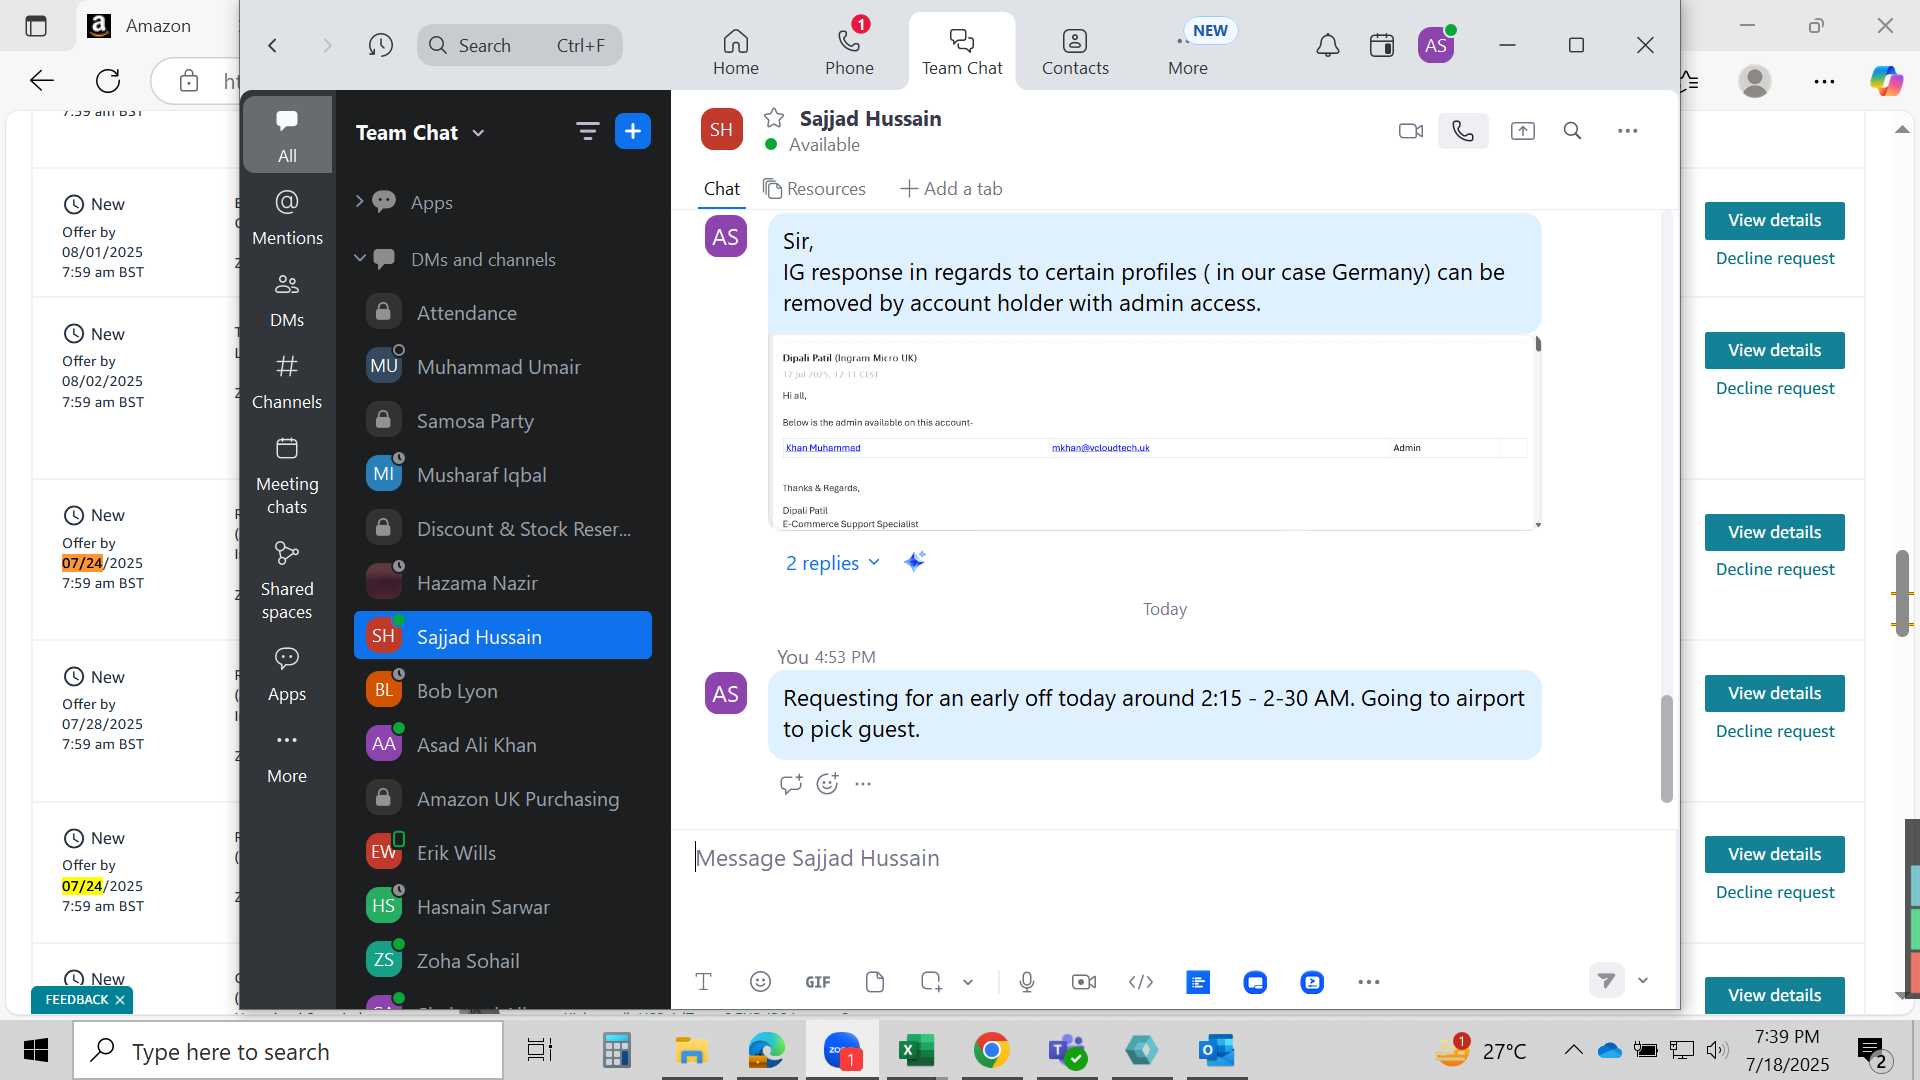Click the send message button
The width and height of the screenshot is (1920, 1080).
1606,981
